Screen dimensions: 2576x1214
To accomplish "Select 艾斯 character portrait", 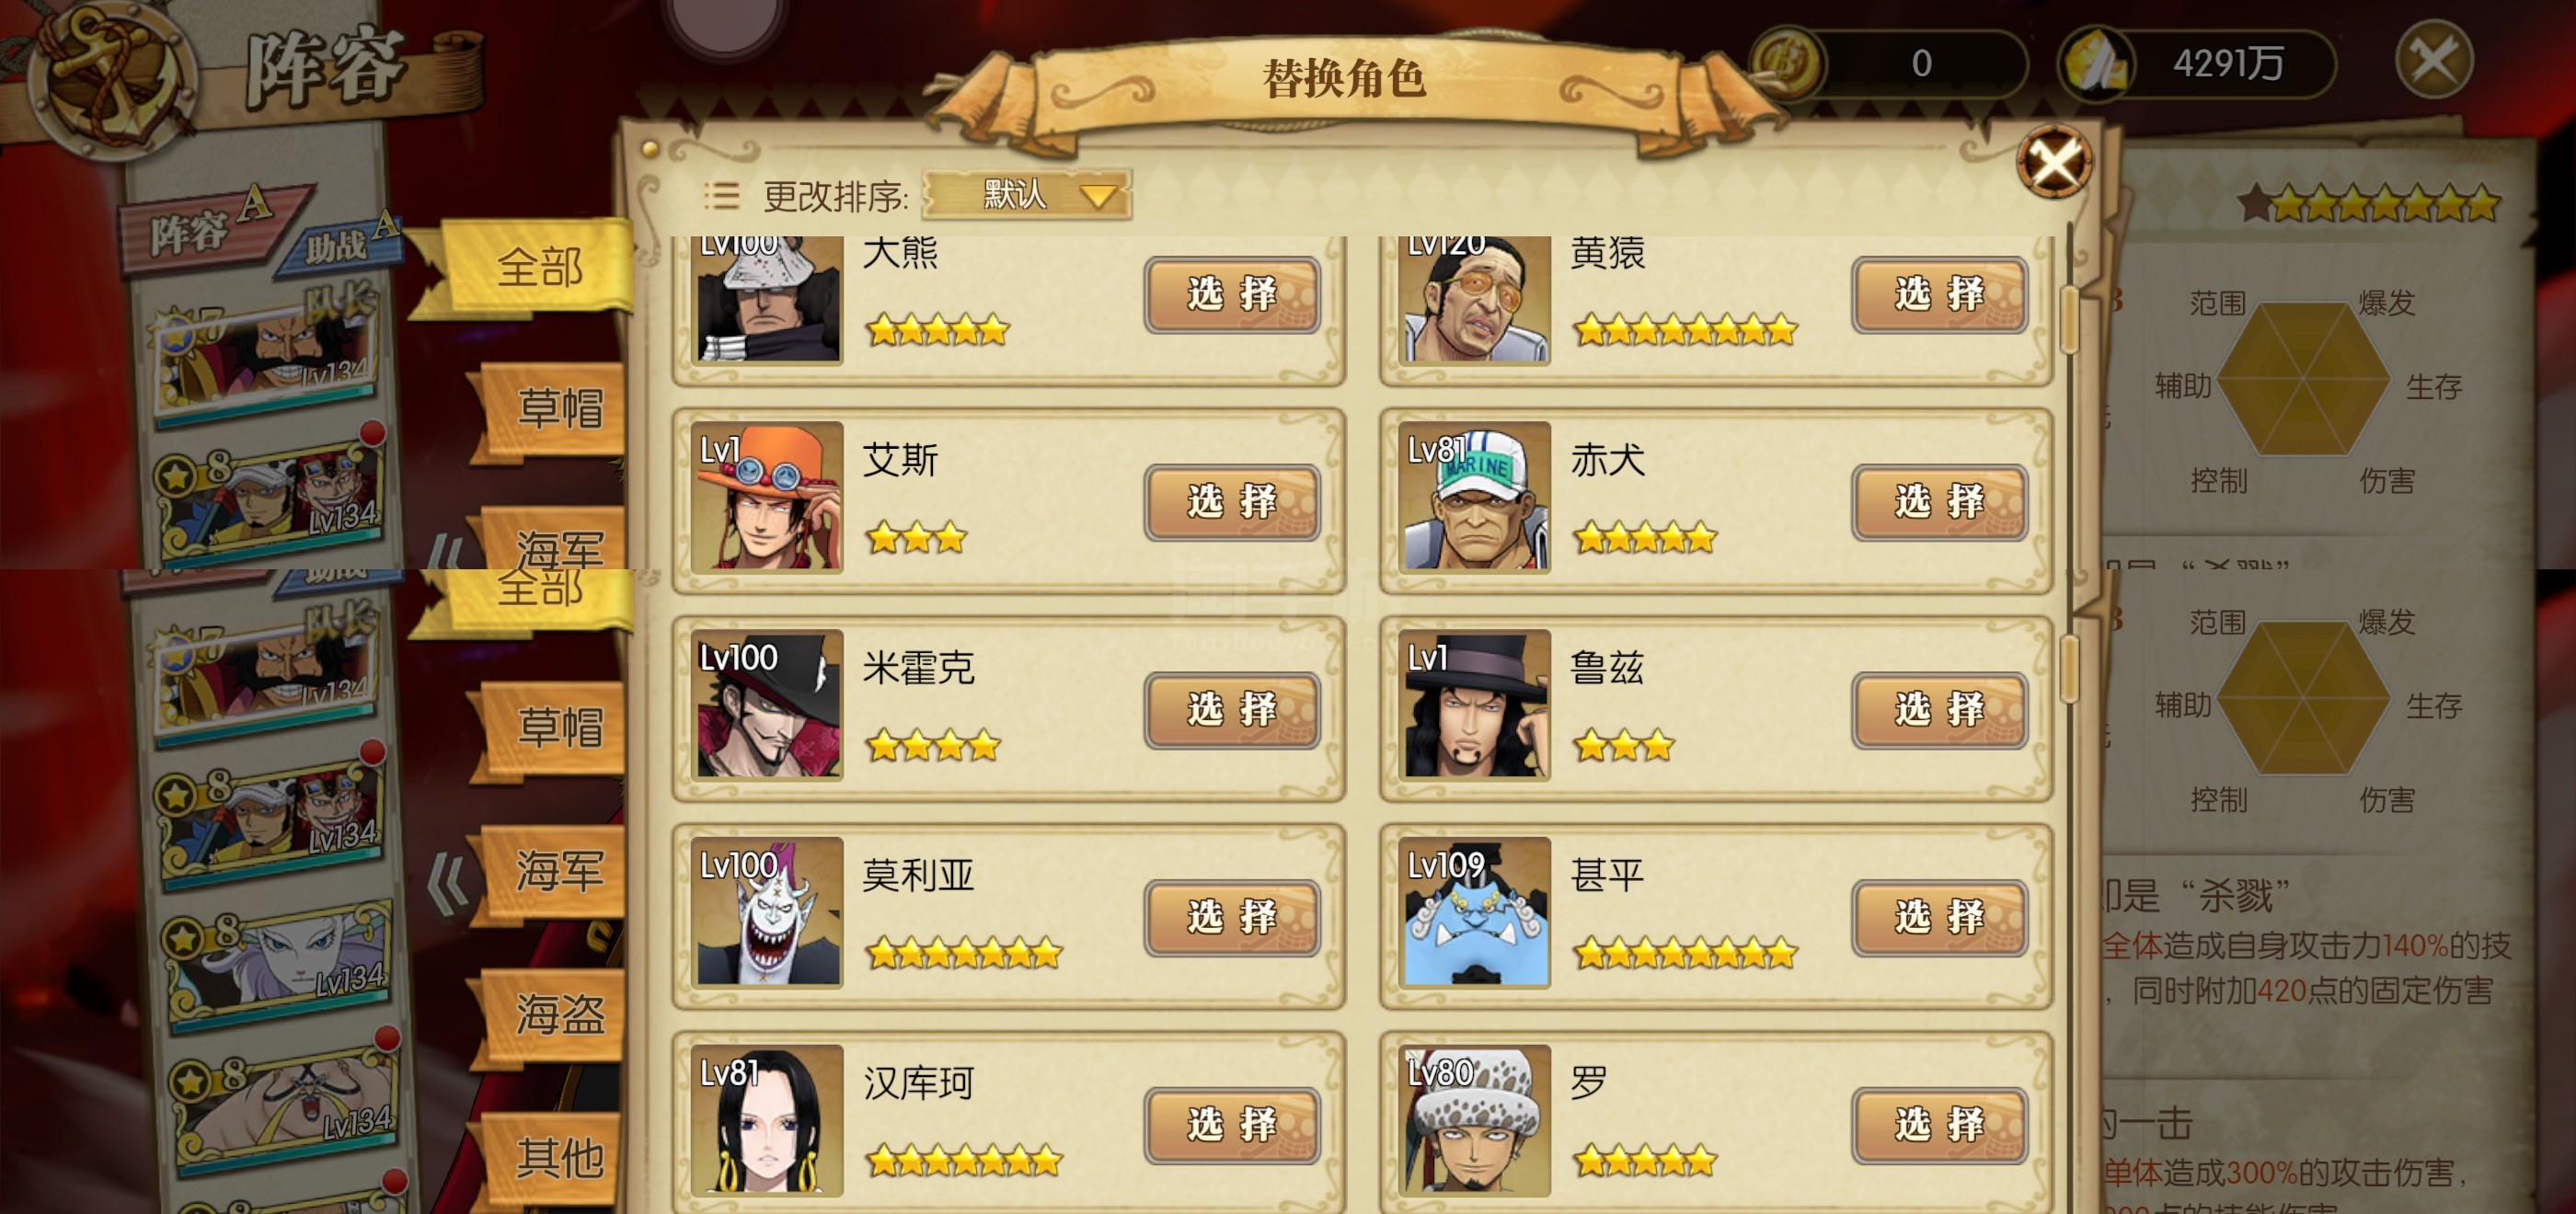I will 768,497.
